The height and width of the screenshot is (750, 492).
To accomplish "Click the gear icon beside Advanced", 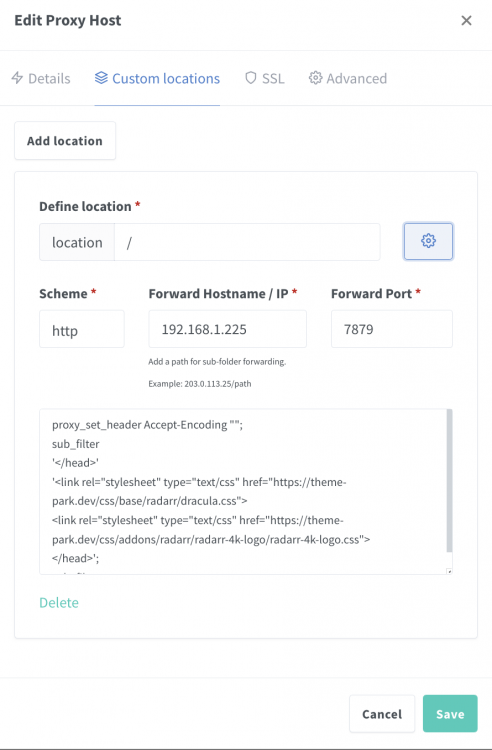I will pyautogui.click(x=315, y=78).
